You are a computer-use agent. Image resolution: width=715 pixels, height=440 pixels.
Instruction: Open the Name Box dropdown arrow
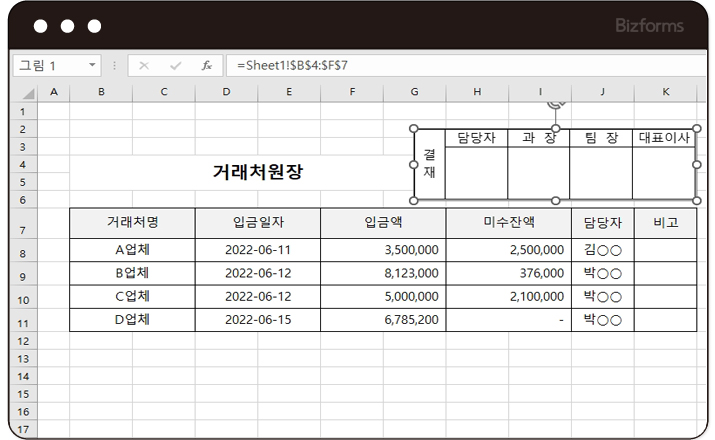pyautogui.click(x=92, y=65)
